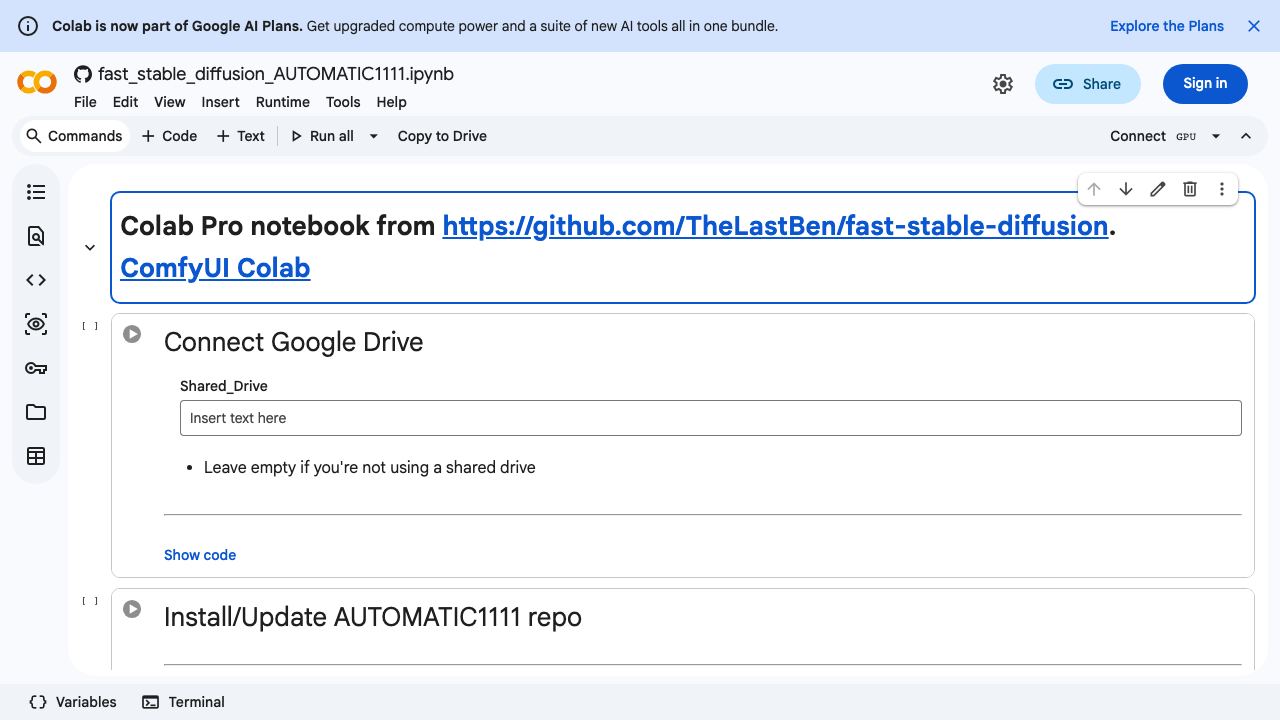Click the Share button
Image resolution: width=1280 pixels, height=720 pixels.
point(1087,84)
